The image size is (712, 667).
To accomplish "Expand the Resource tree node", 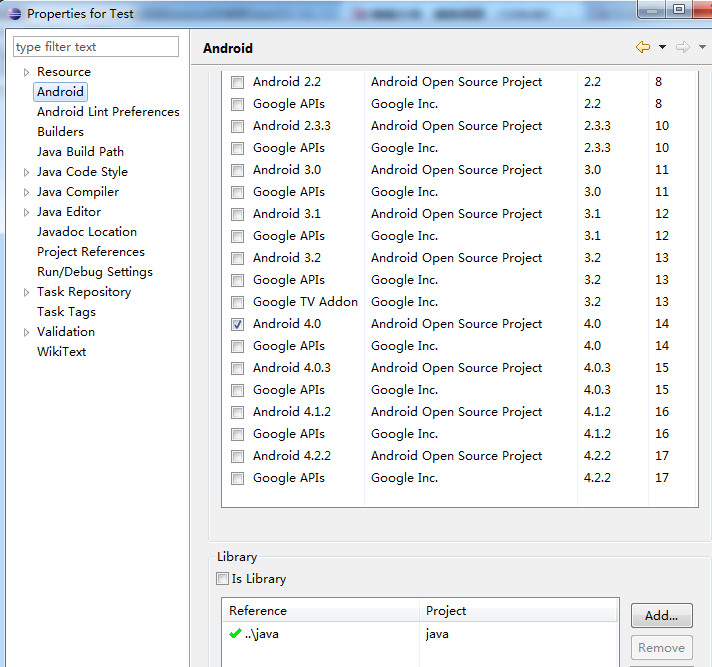I will point(26,72).
